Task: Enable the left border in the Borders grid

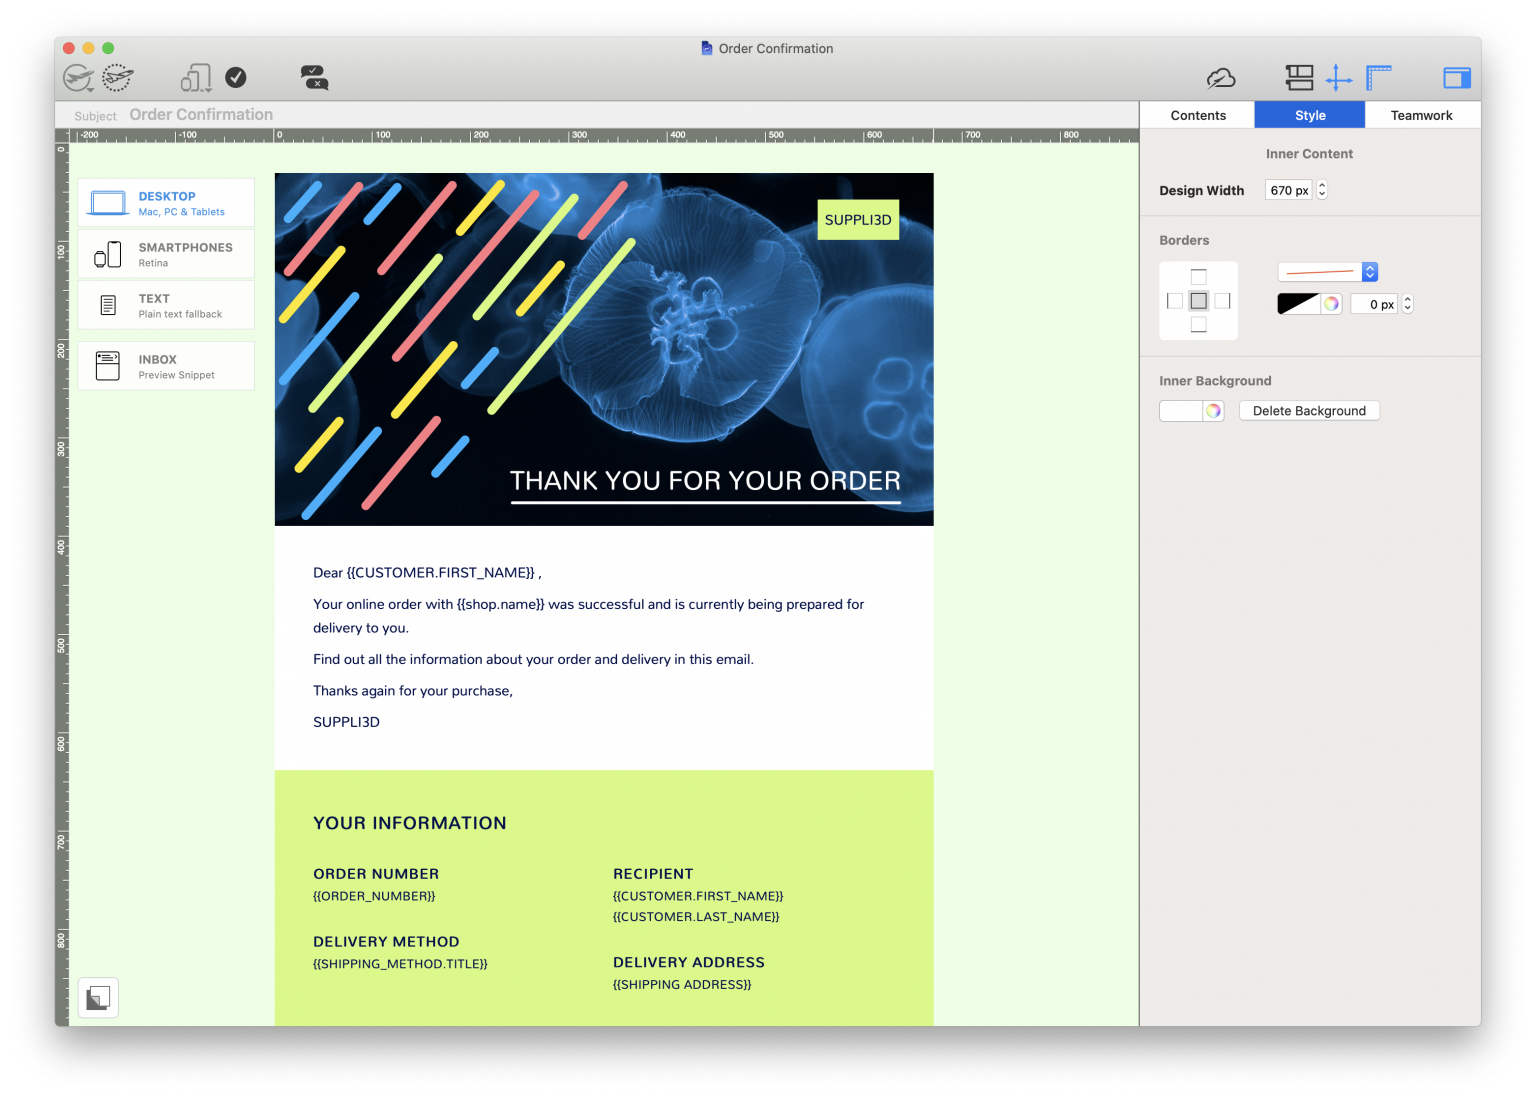Action: [x=1175, y=300]
